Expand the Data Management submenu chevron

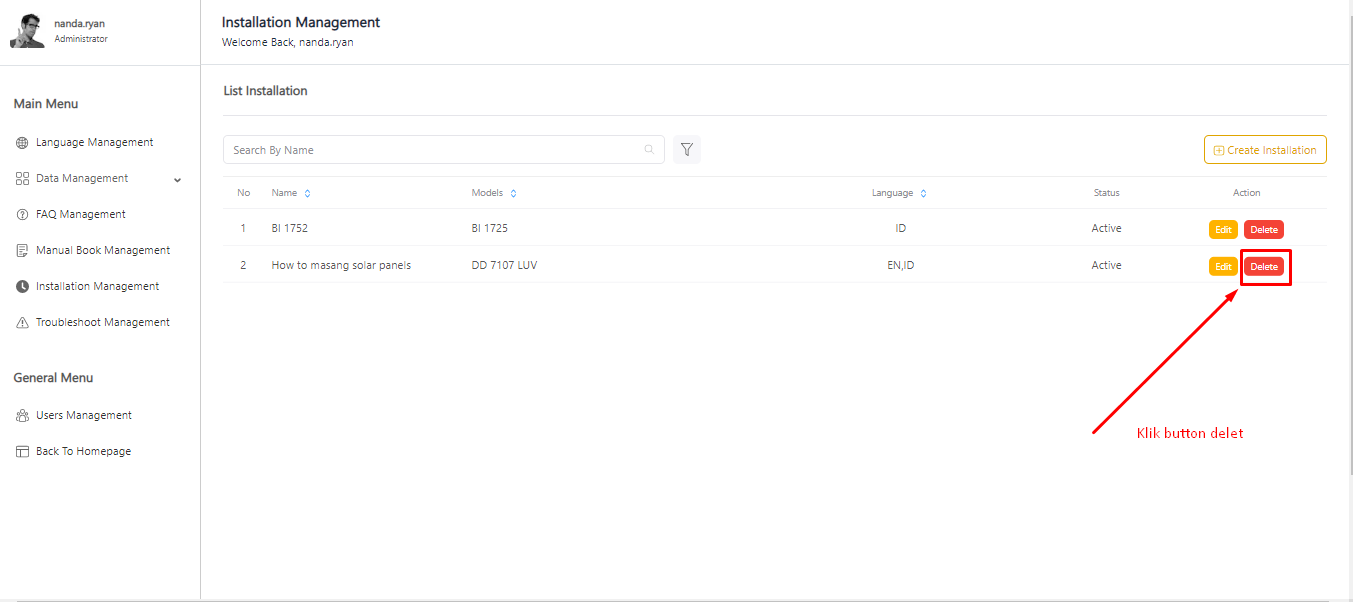click(177, 180)
